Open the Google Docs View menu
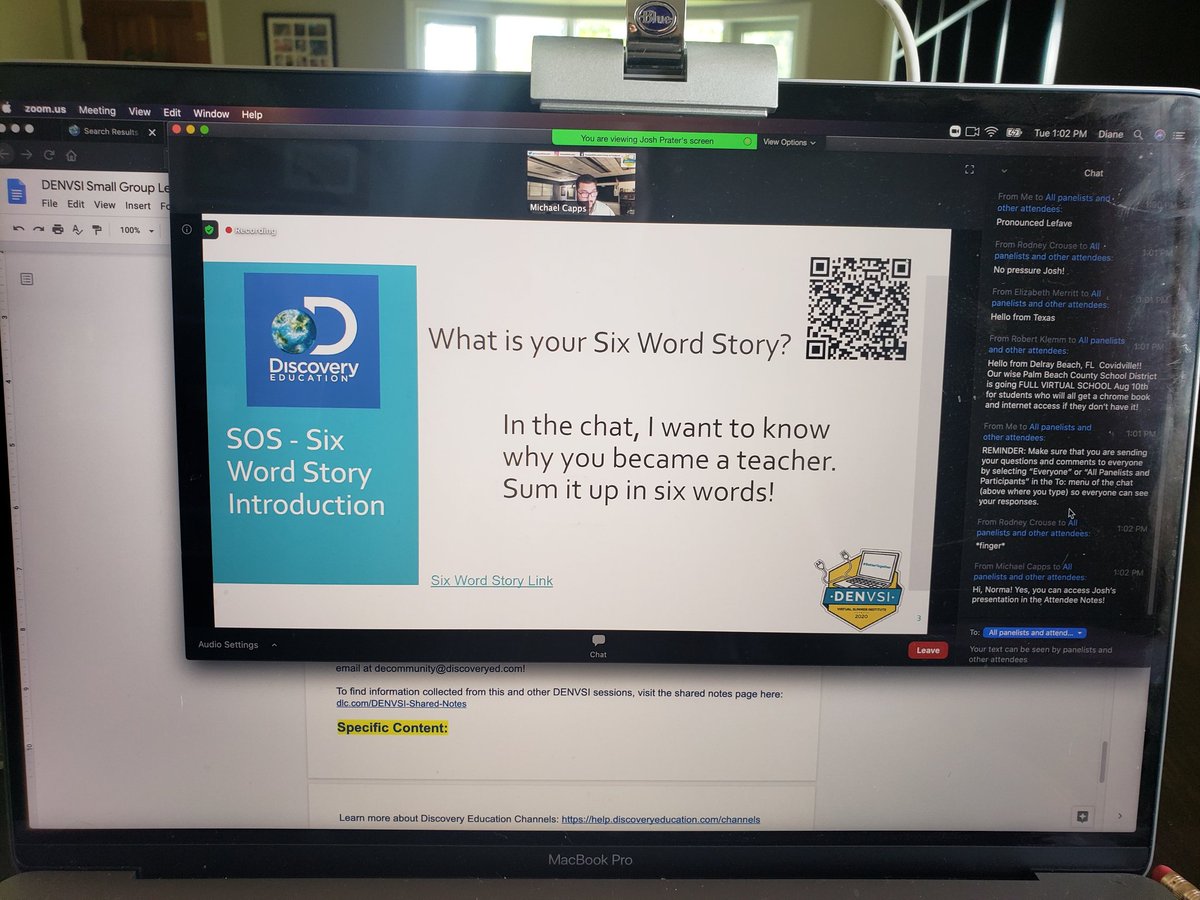1200x900 pixels. click(105, 205)
